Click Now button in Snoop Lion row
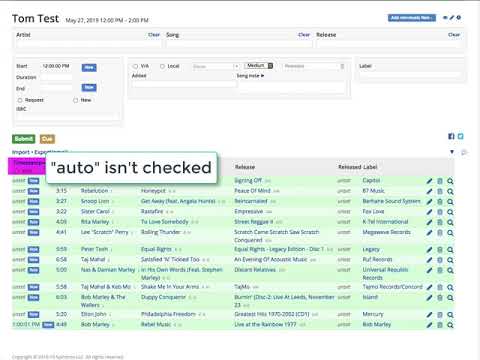 (x=33, y=202)
